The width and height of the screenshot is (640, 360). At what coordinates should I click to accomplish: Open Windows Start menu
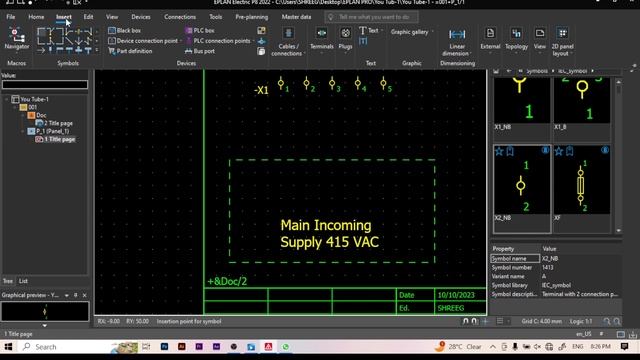8,347
